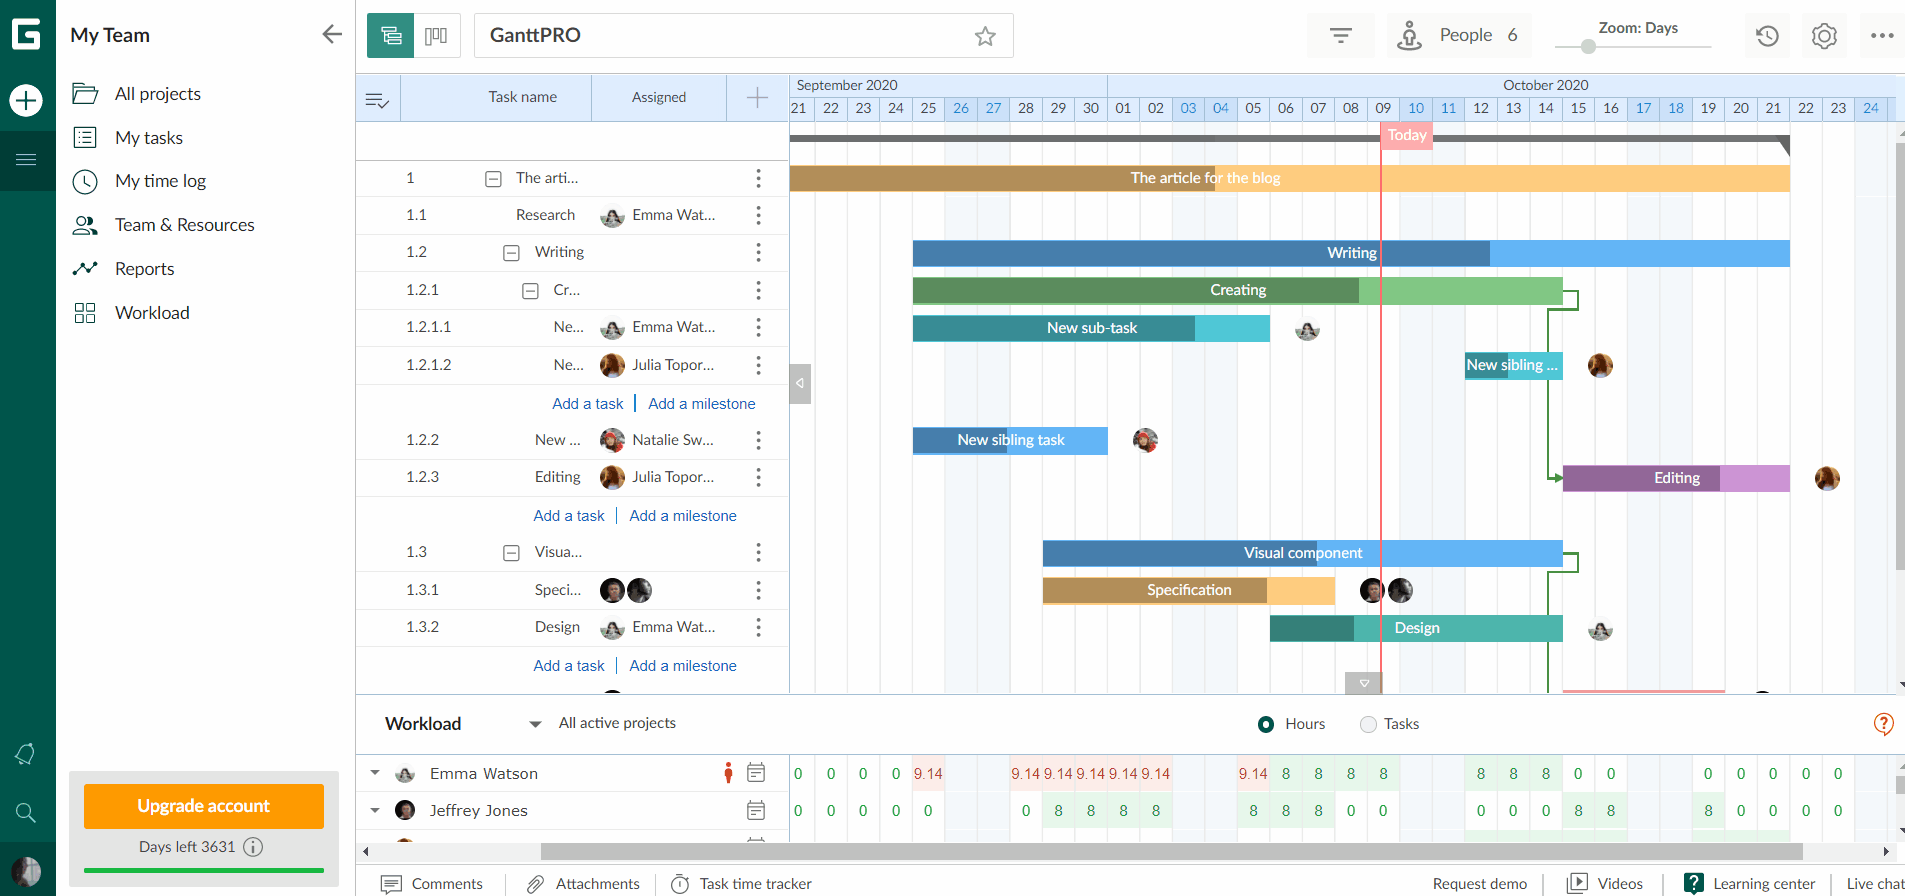Screen dimensions: 1905x896
Task: Collapse the Writing task group
Action: tap(511, 253)
